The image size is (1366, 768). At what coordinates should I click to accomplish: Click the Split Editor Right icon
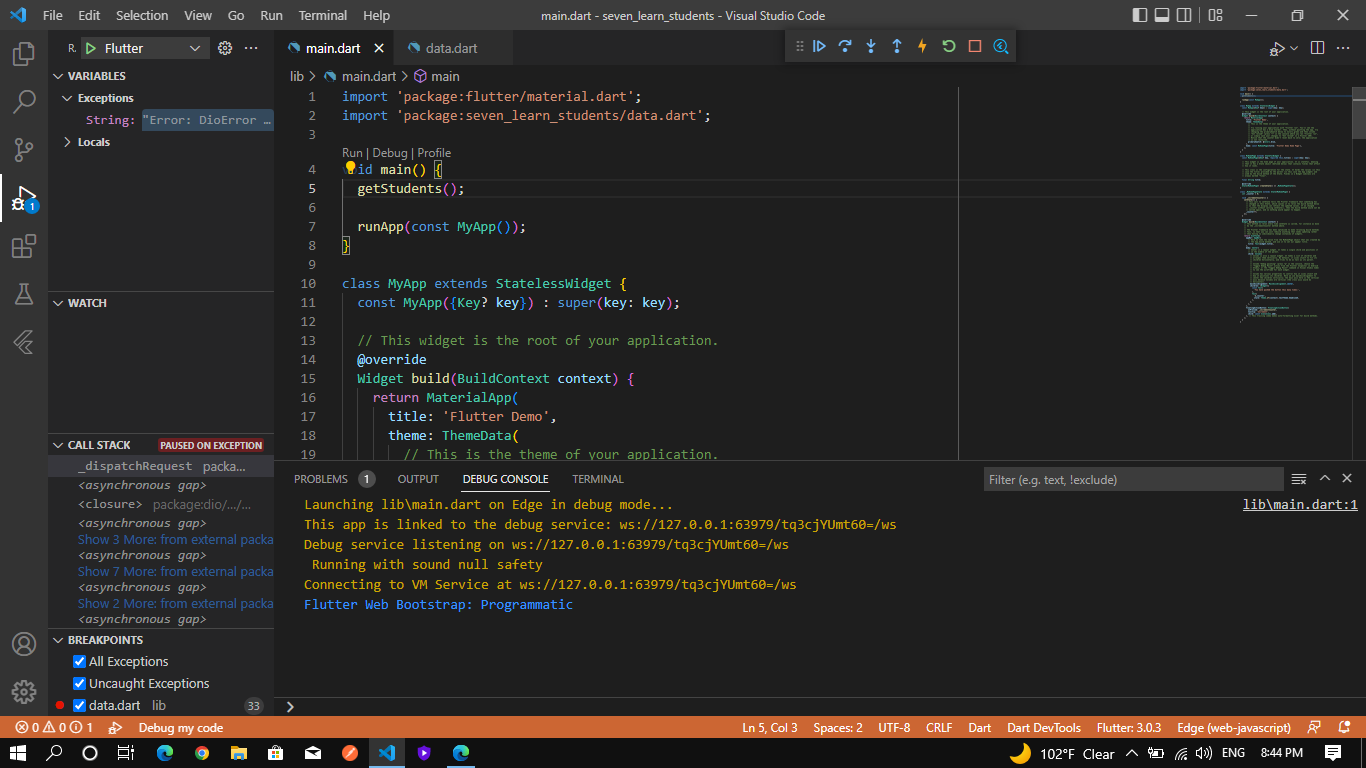[1317, 48]
